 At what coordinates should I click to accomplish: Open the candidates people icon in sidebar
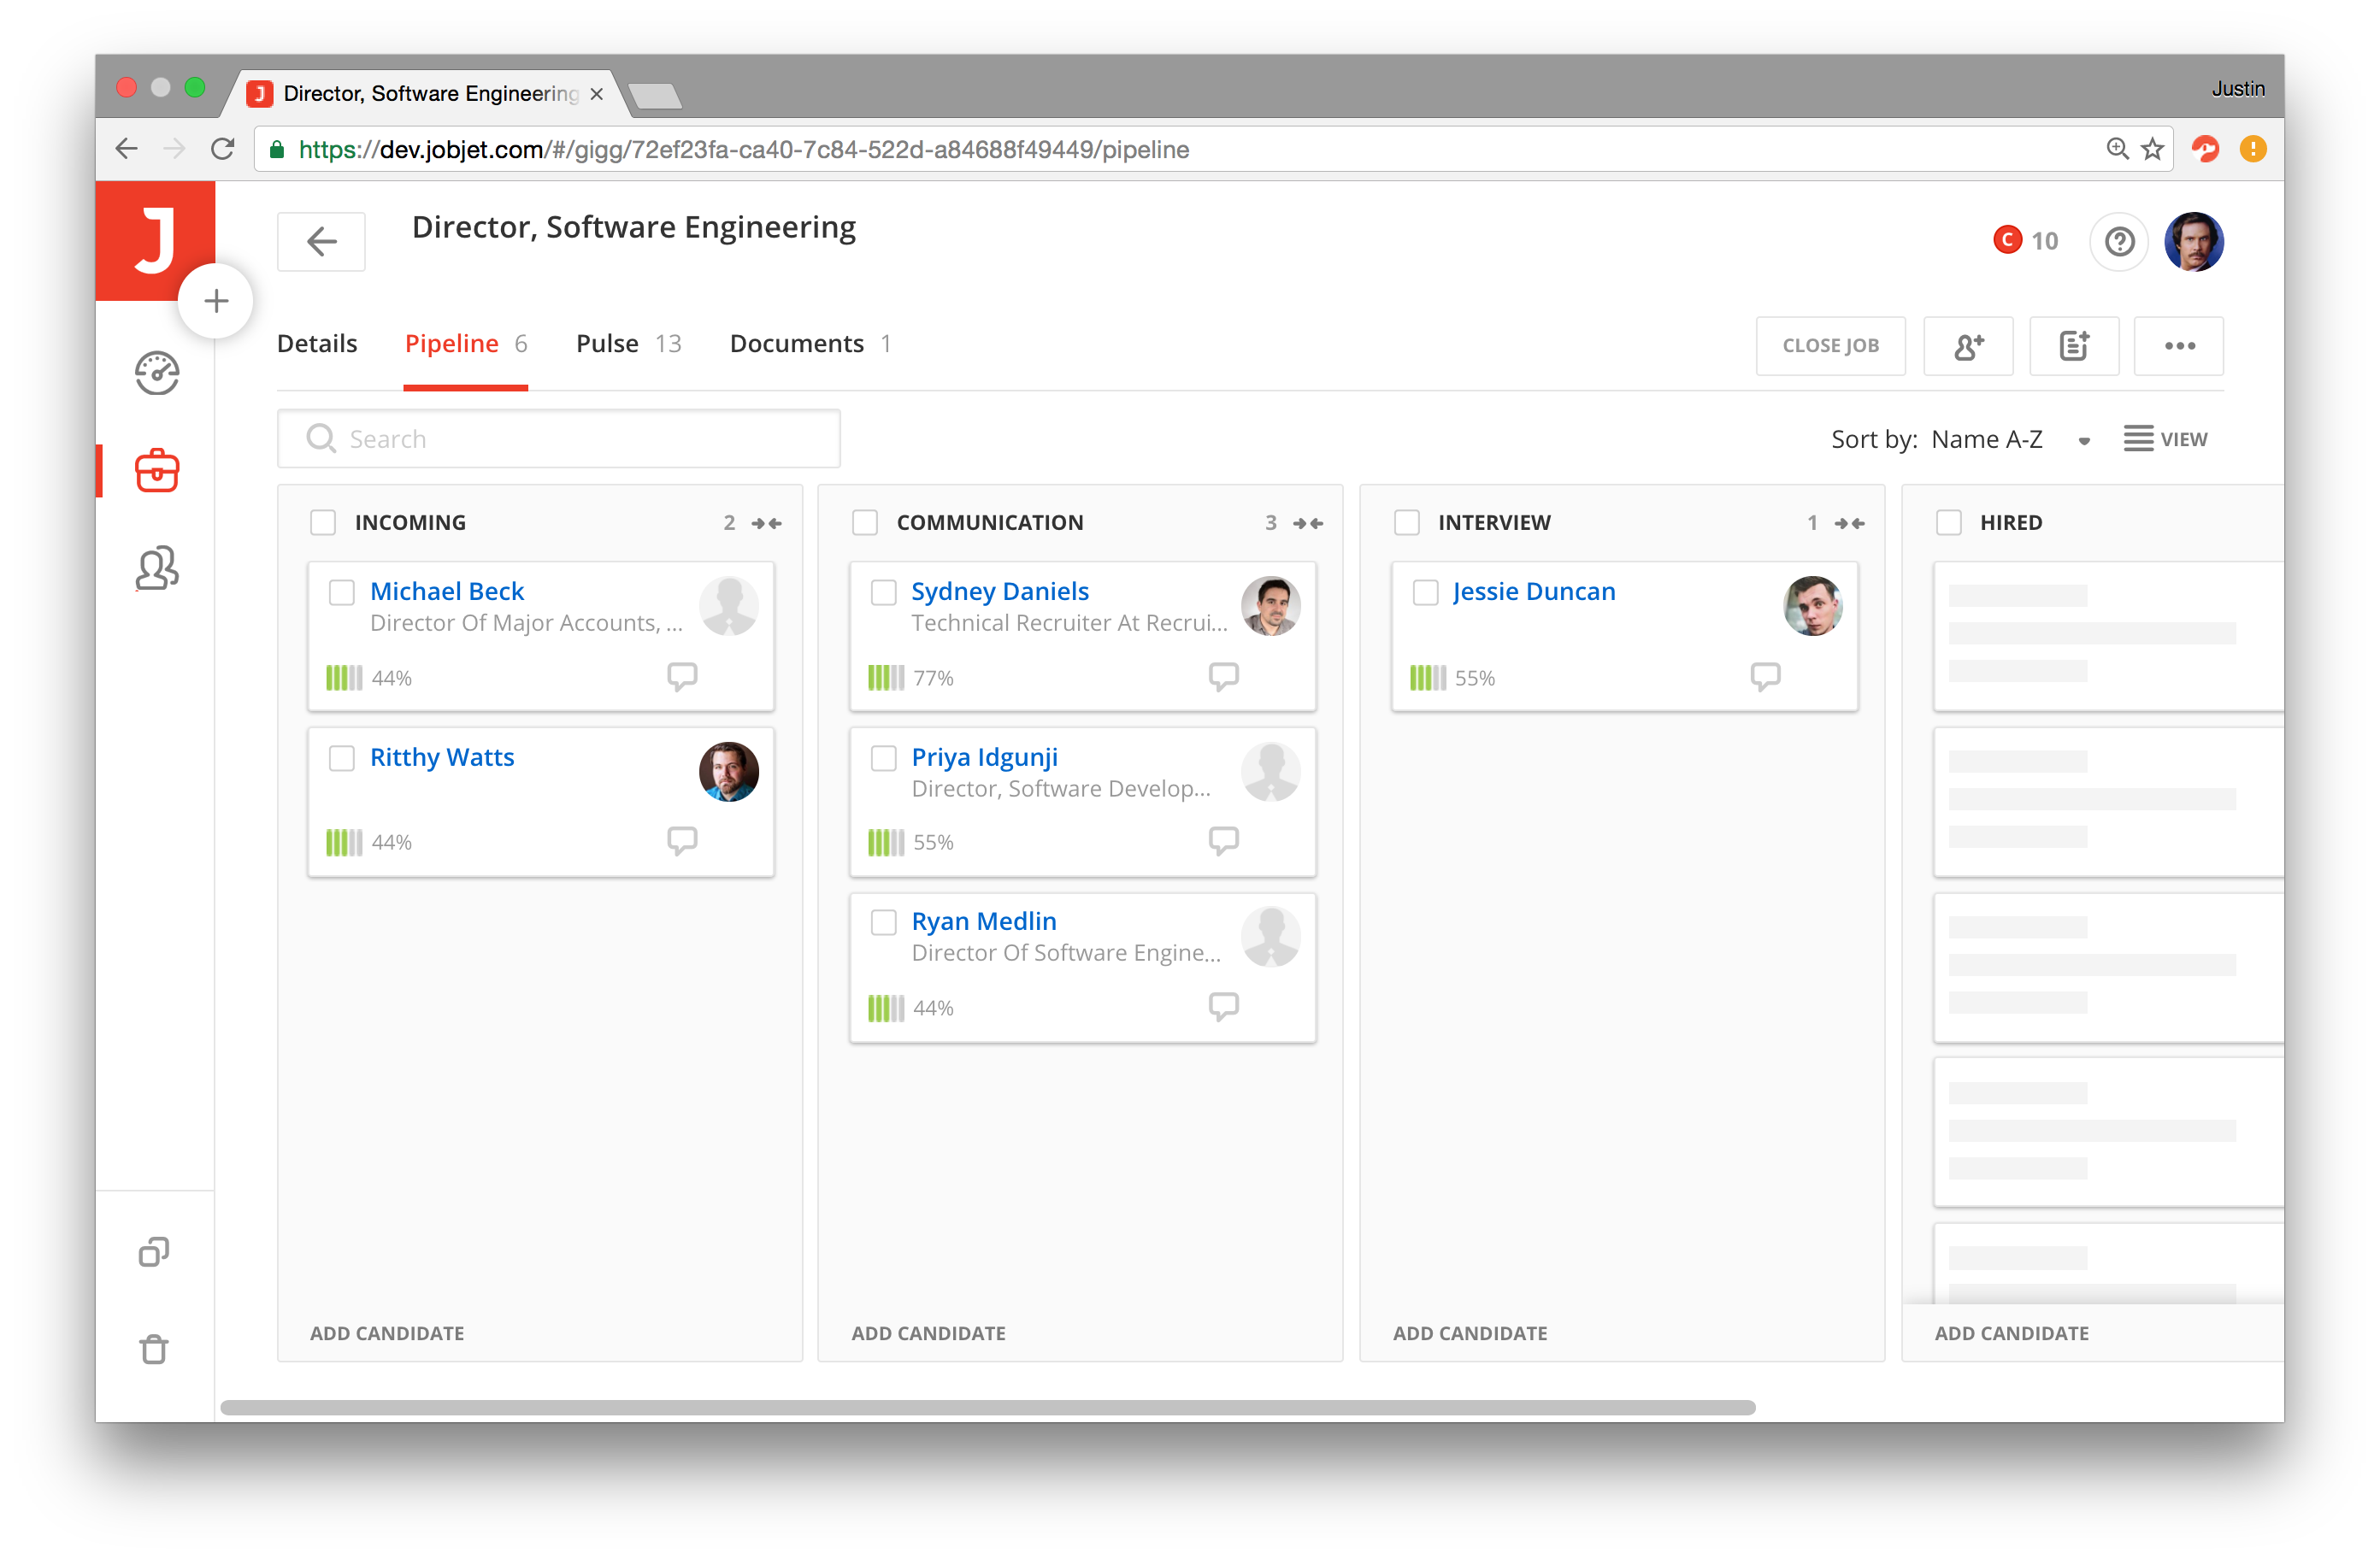coord(157,568)
